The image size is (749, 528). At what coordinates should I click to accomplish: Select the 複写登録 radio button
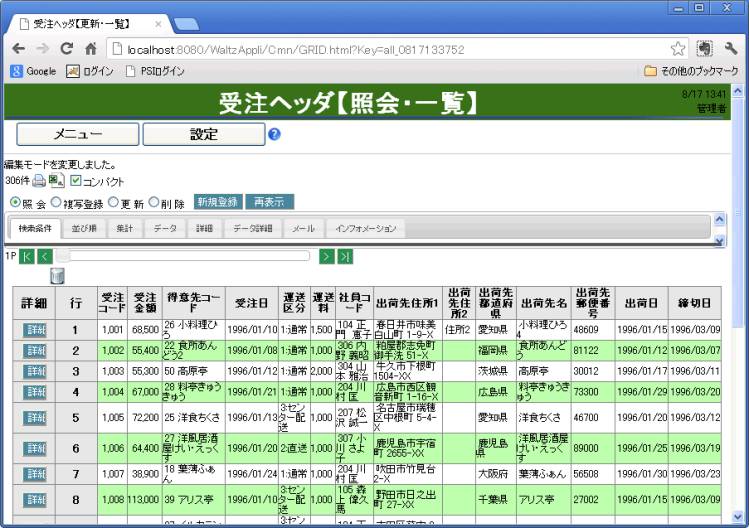point(56,202)
